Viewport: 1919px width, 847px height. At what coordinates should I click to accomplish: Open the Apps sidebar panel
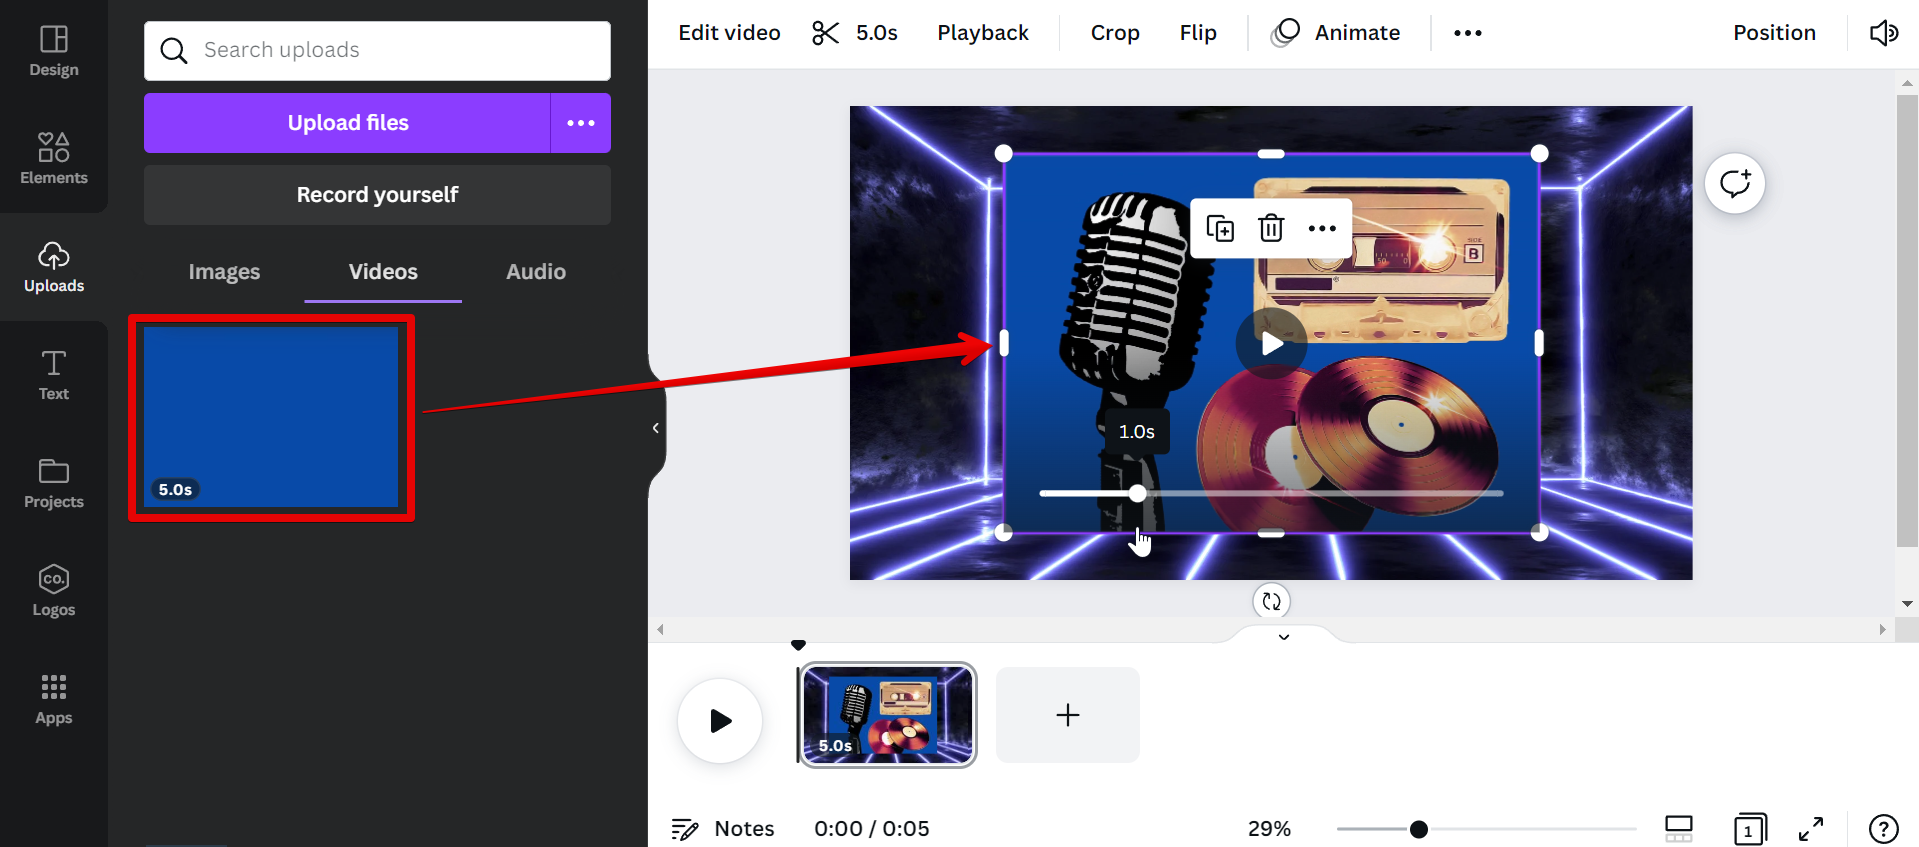click(54, 699)
